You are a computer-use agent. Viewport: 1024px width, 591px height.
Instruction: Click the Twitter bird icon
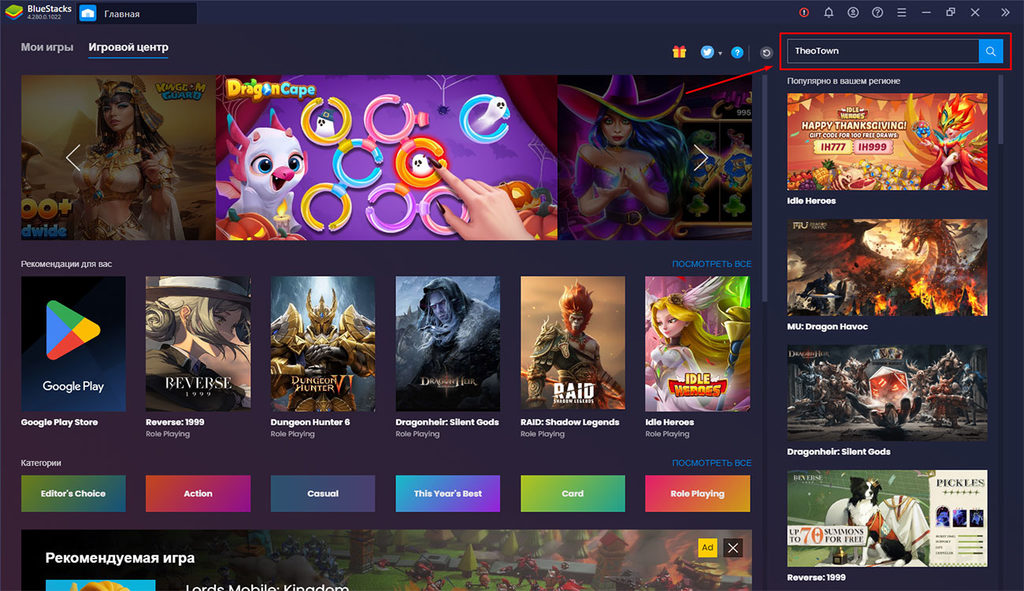coord(707,52)
